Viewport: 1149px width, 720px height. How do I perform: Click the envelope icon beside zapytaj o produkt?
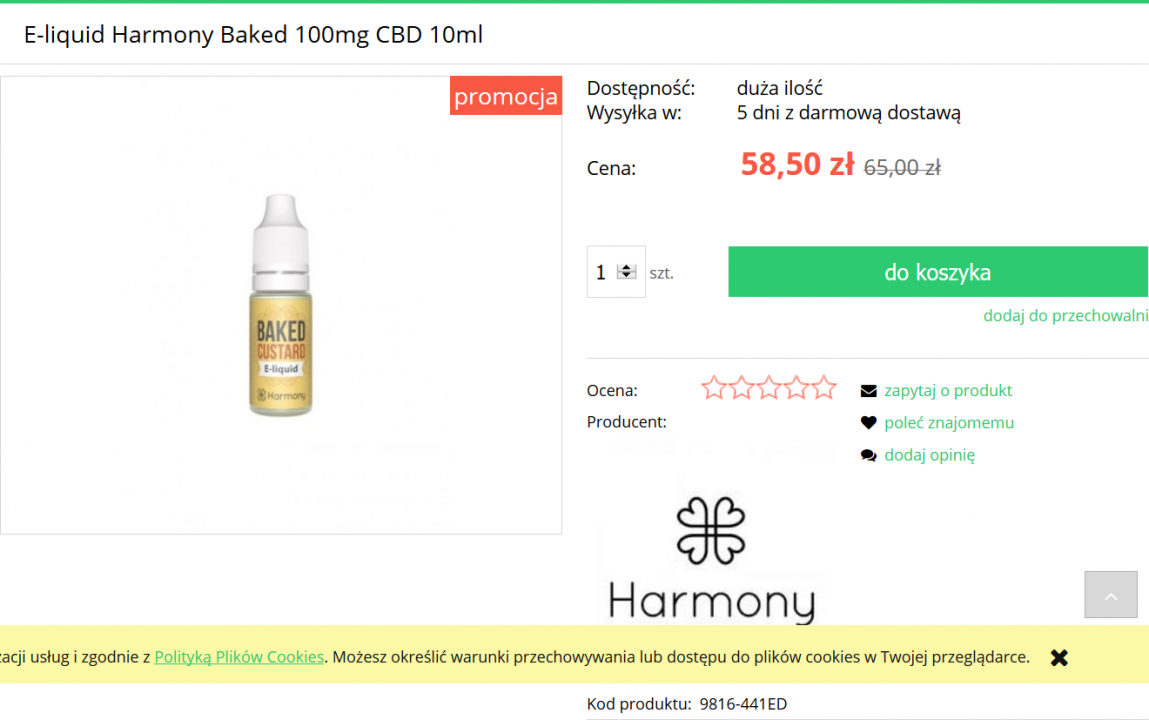[x=868, y=391]
